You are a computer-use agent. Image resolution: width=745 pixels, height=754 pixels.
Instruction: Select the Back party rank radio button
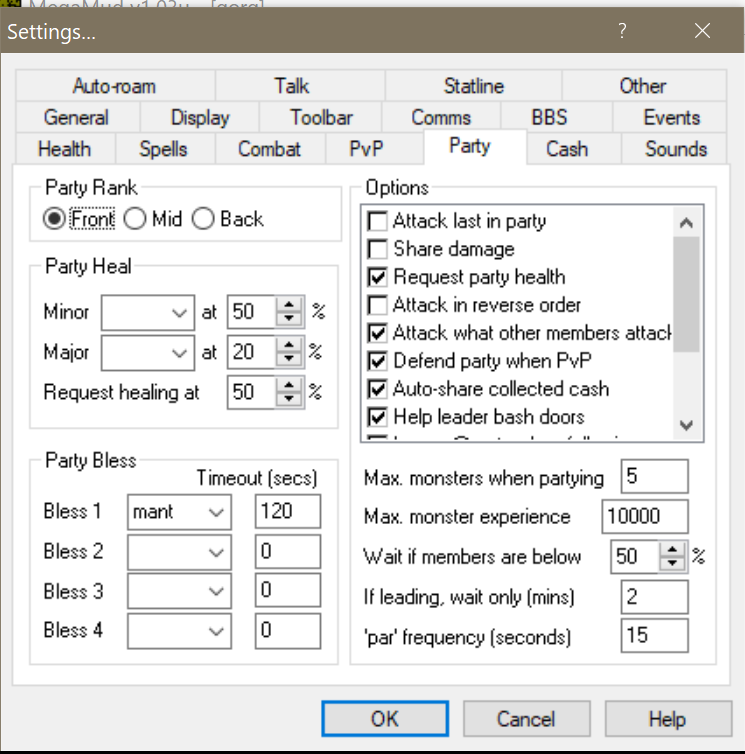click(x=203, y=219)
